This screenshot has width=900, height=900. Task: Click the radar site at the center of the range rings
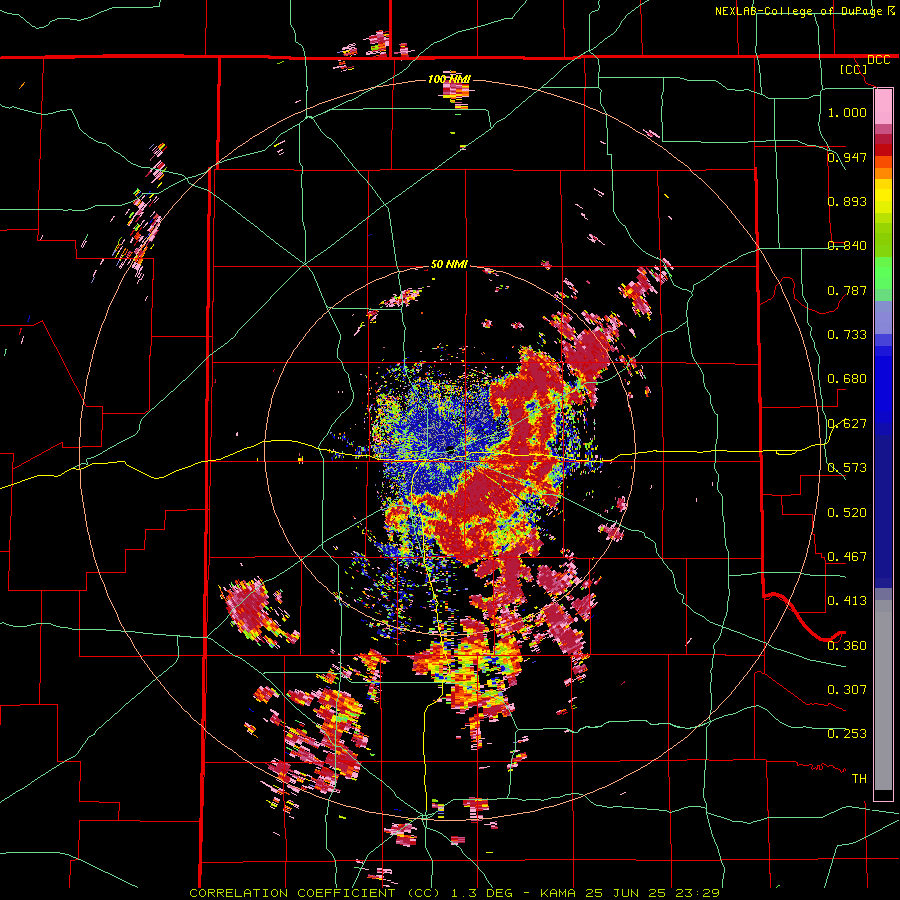coord(450,451)
